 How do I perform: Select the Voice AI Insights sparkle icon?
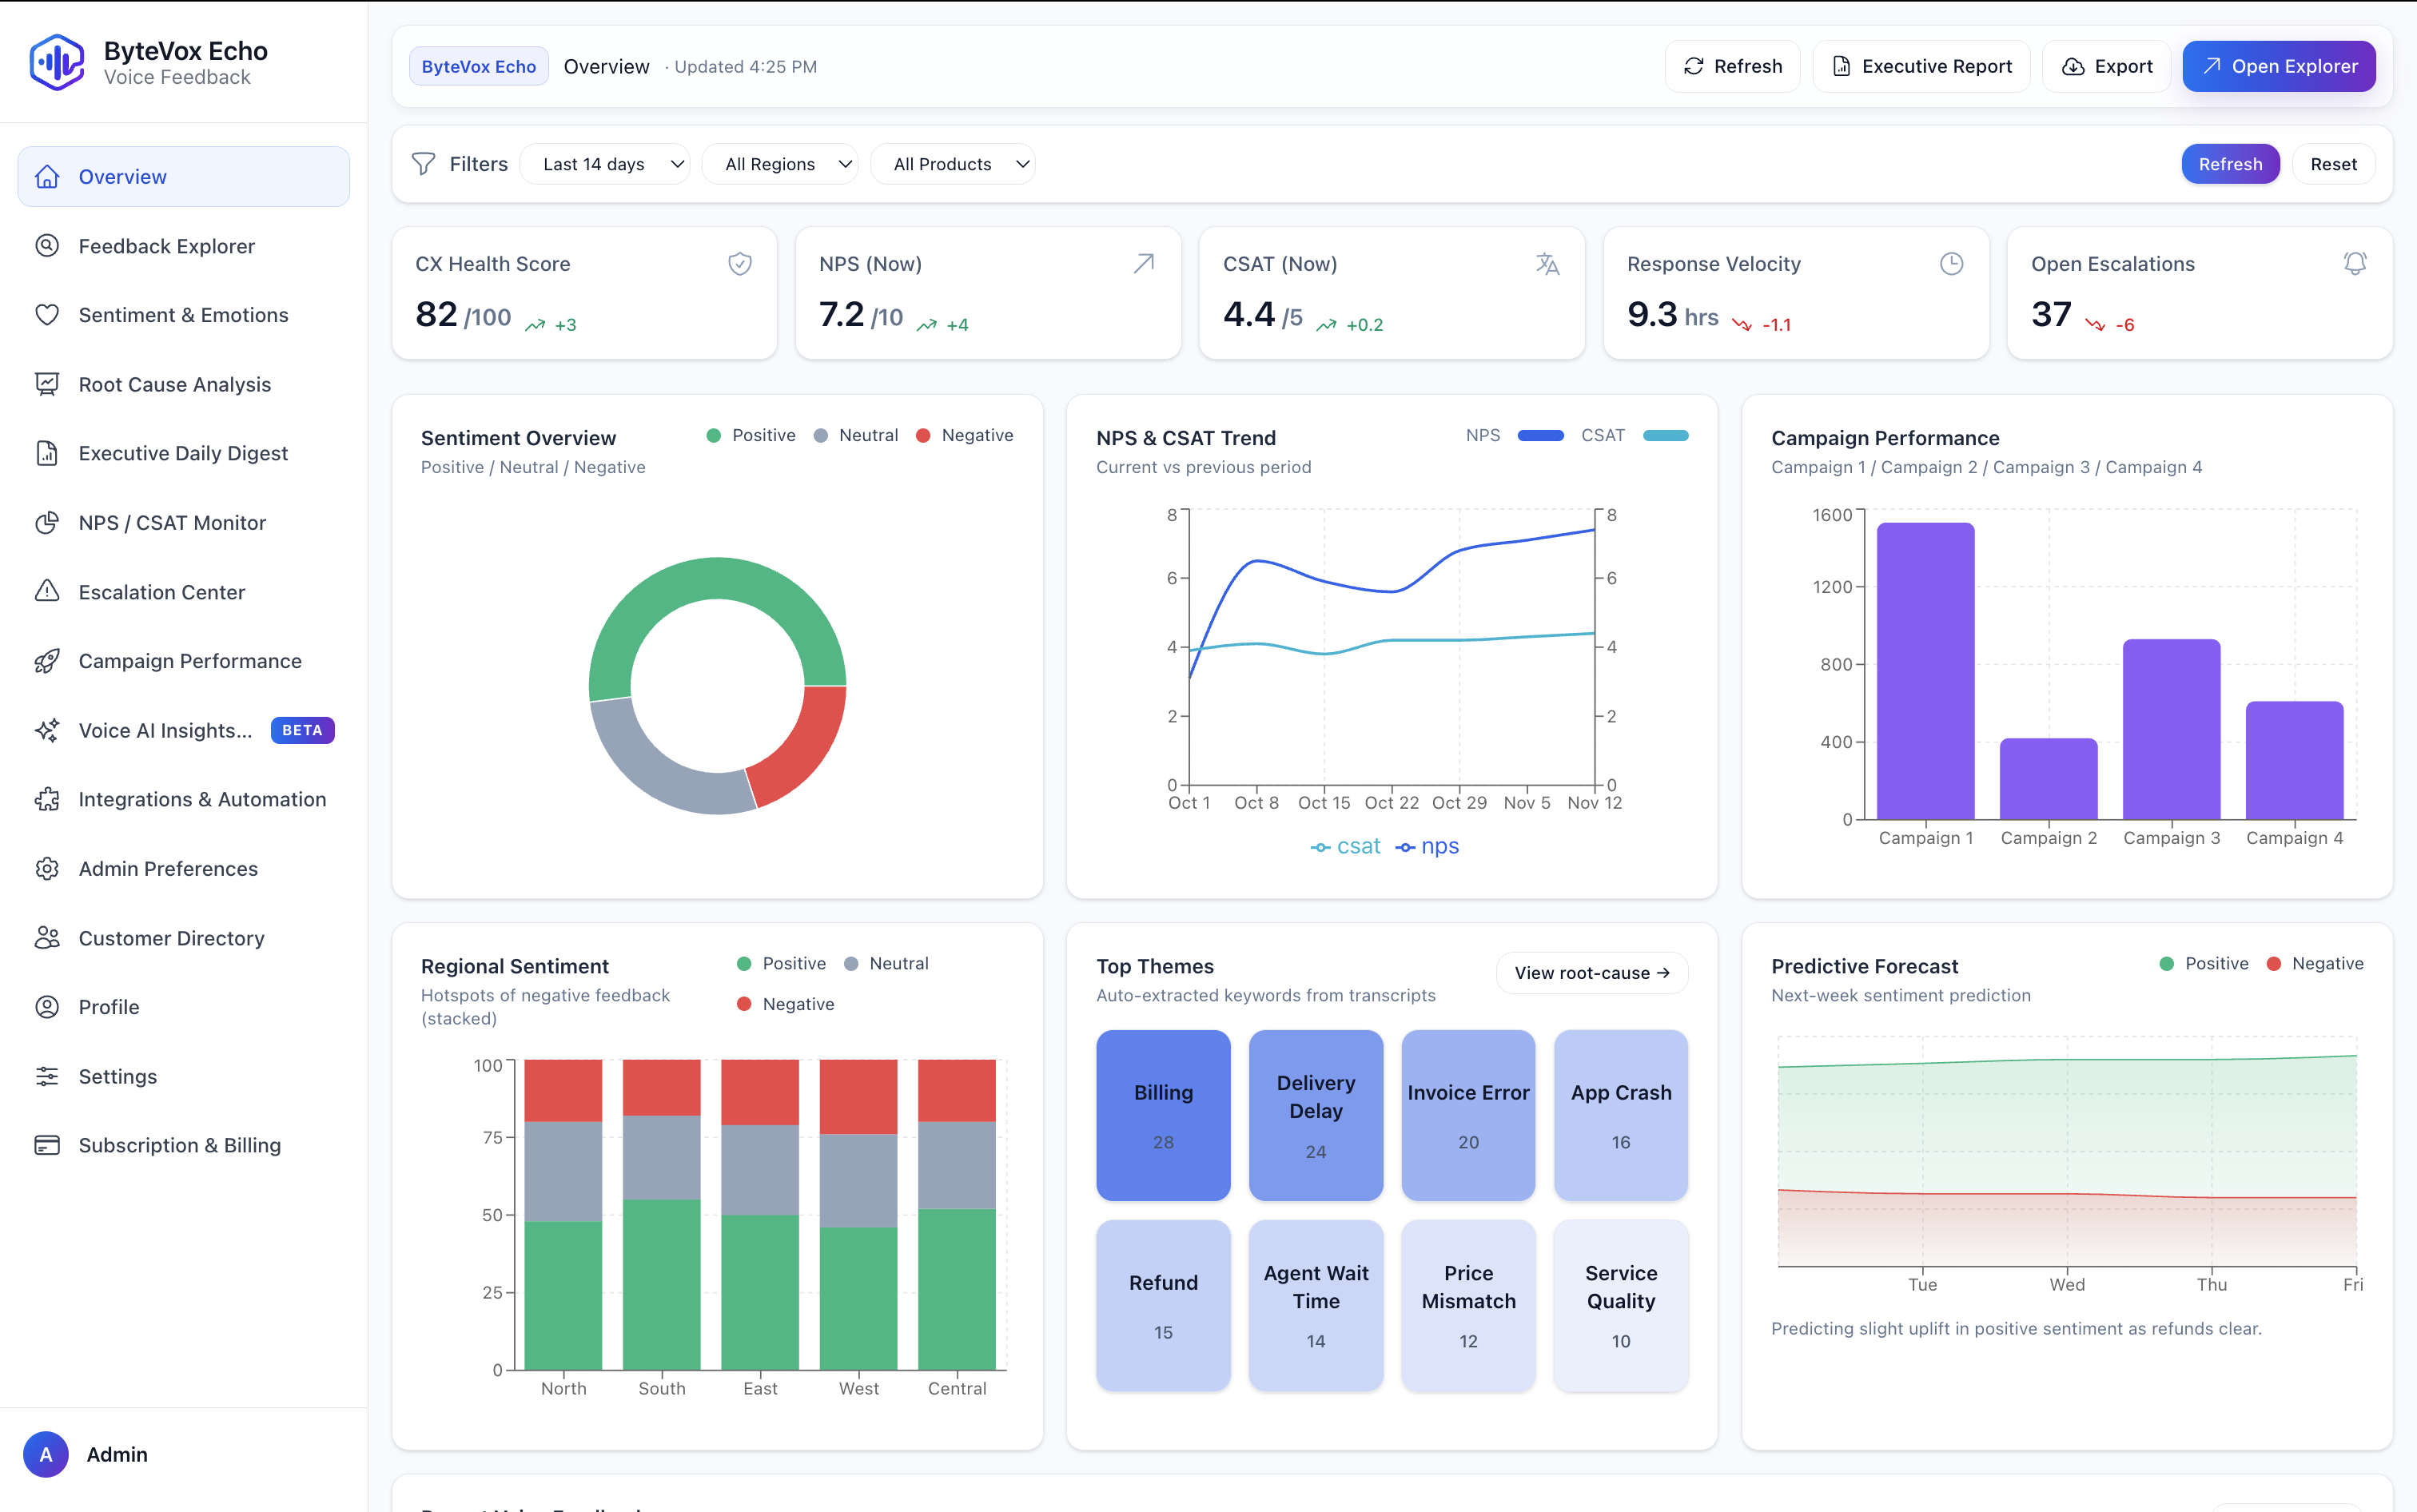click(x=48, y=730)
